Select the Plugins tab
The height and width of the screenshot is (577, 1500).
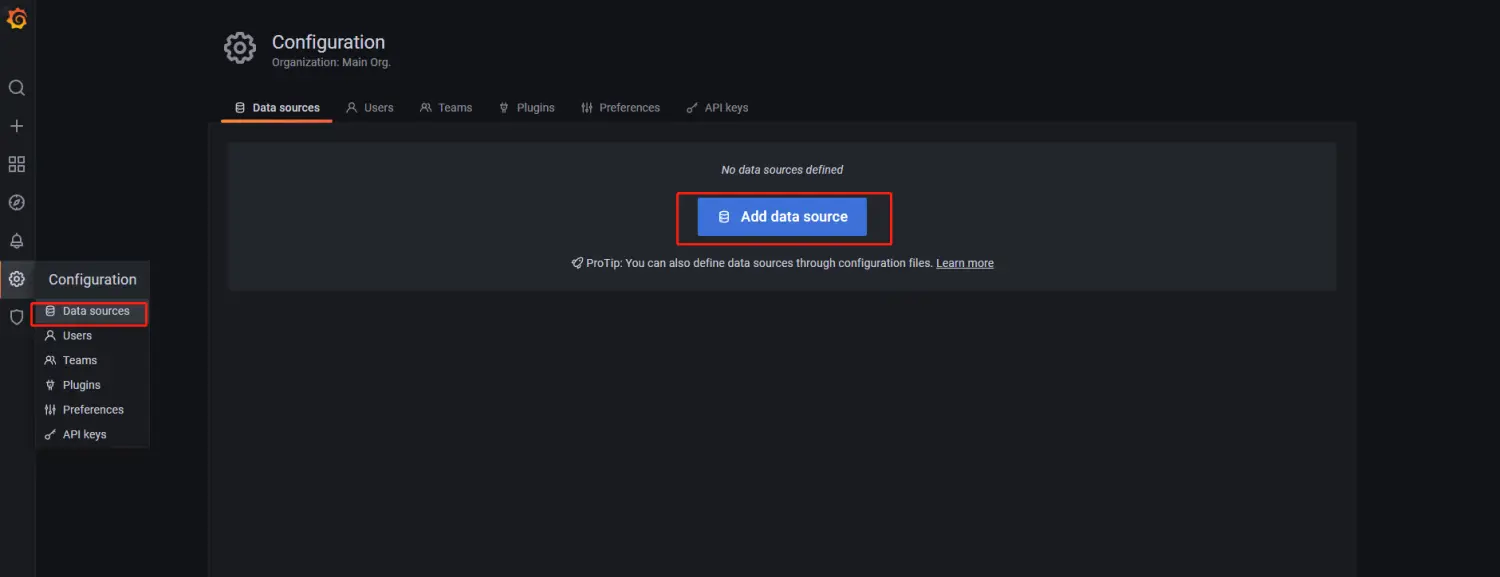527,107
